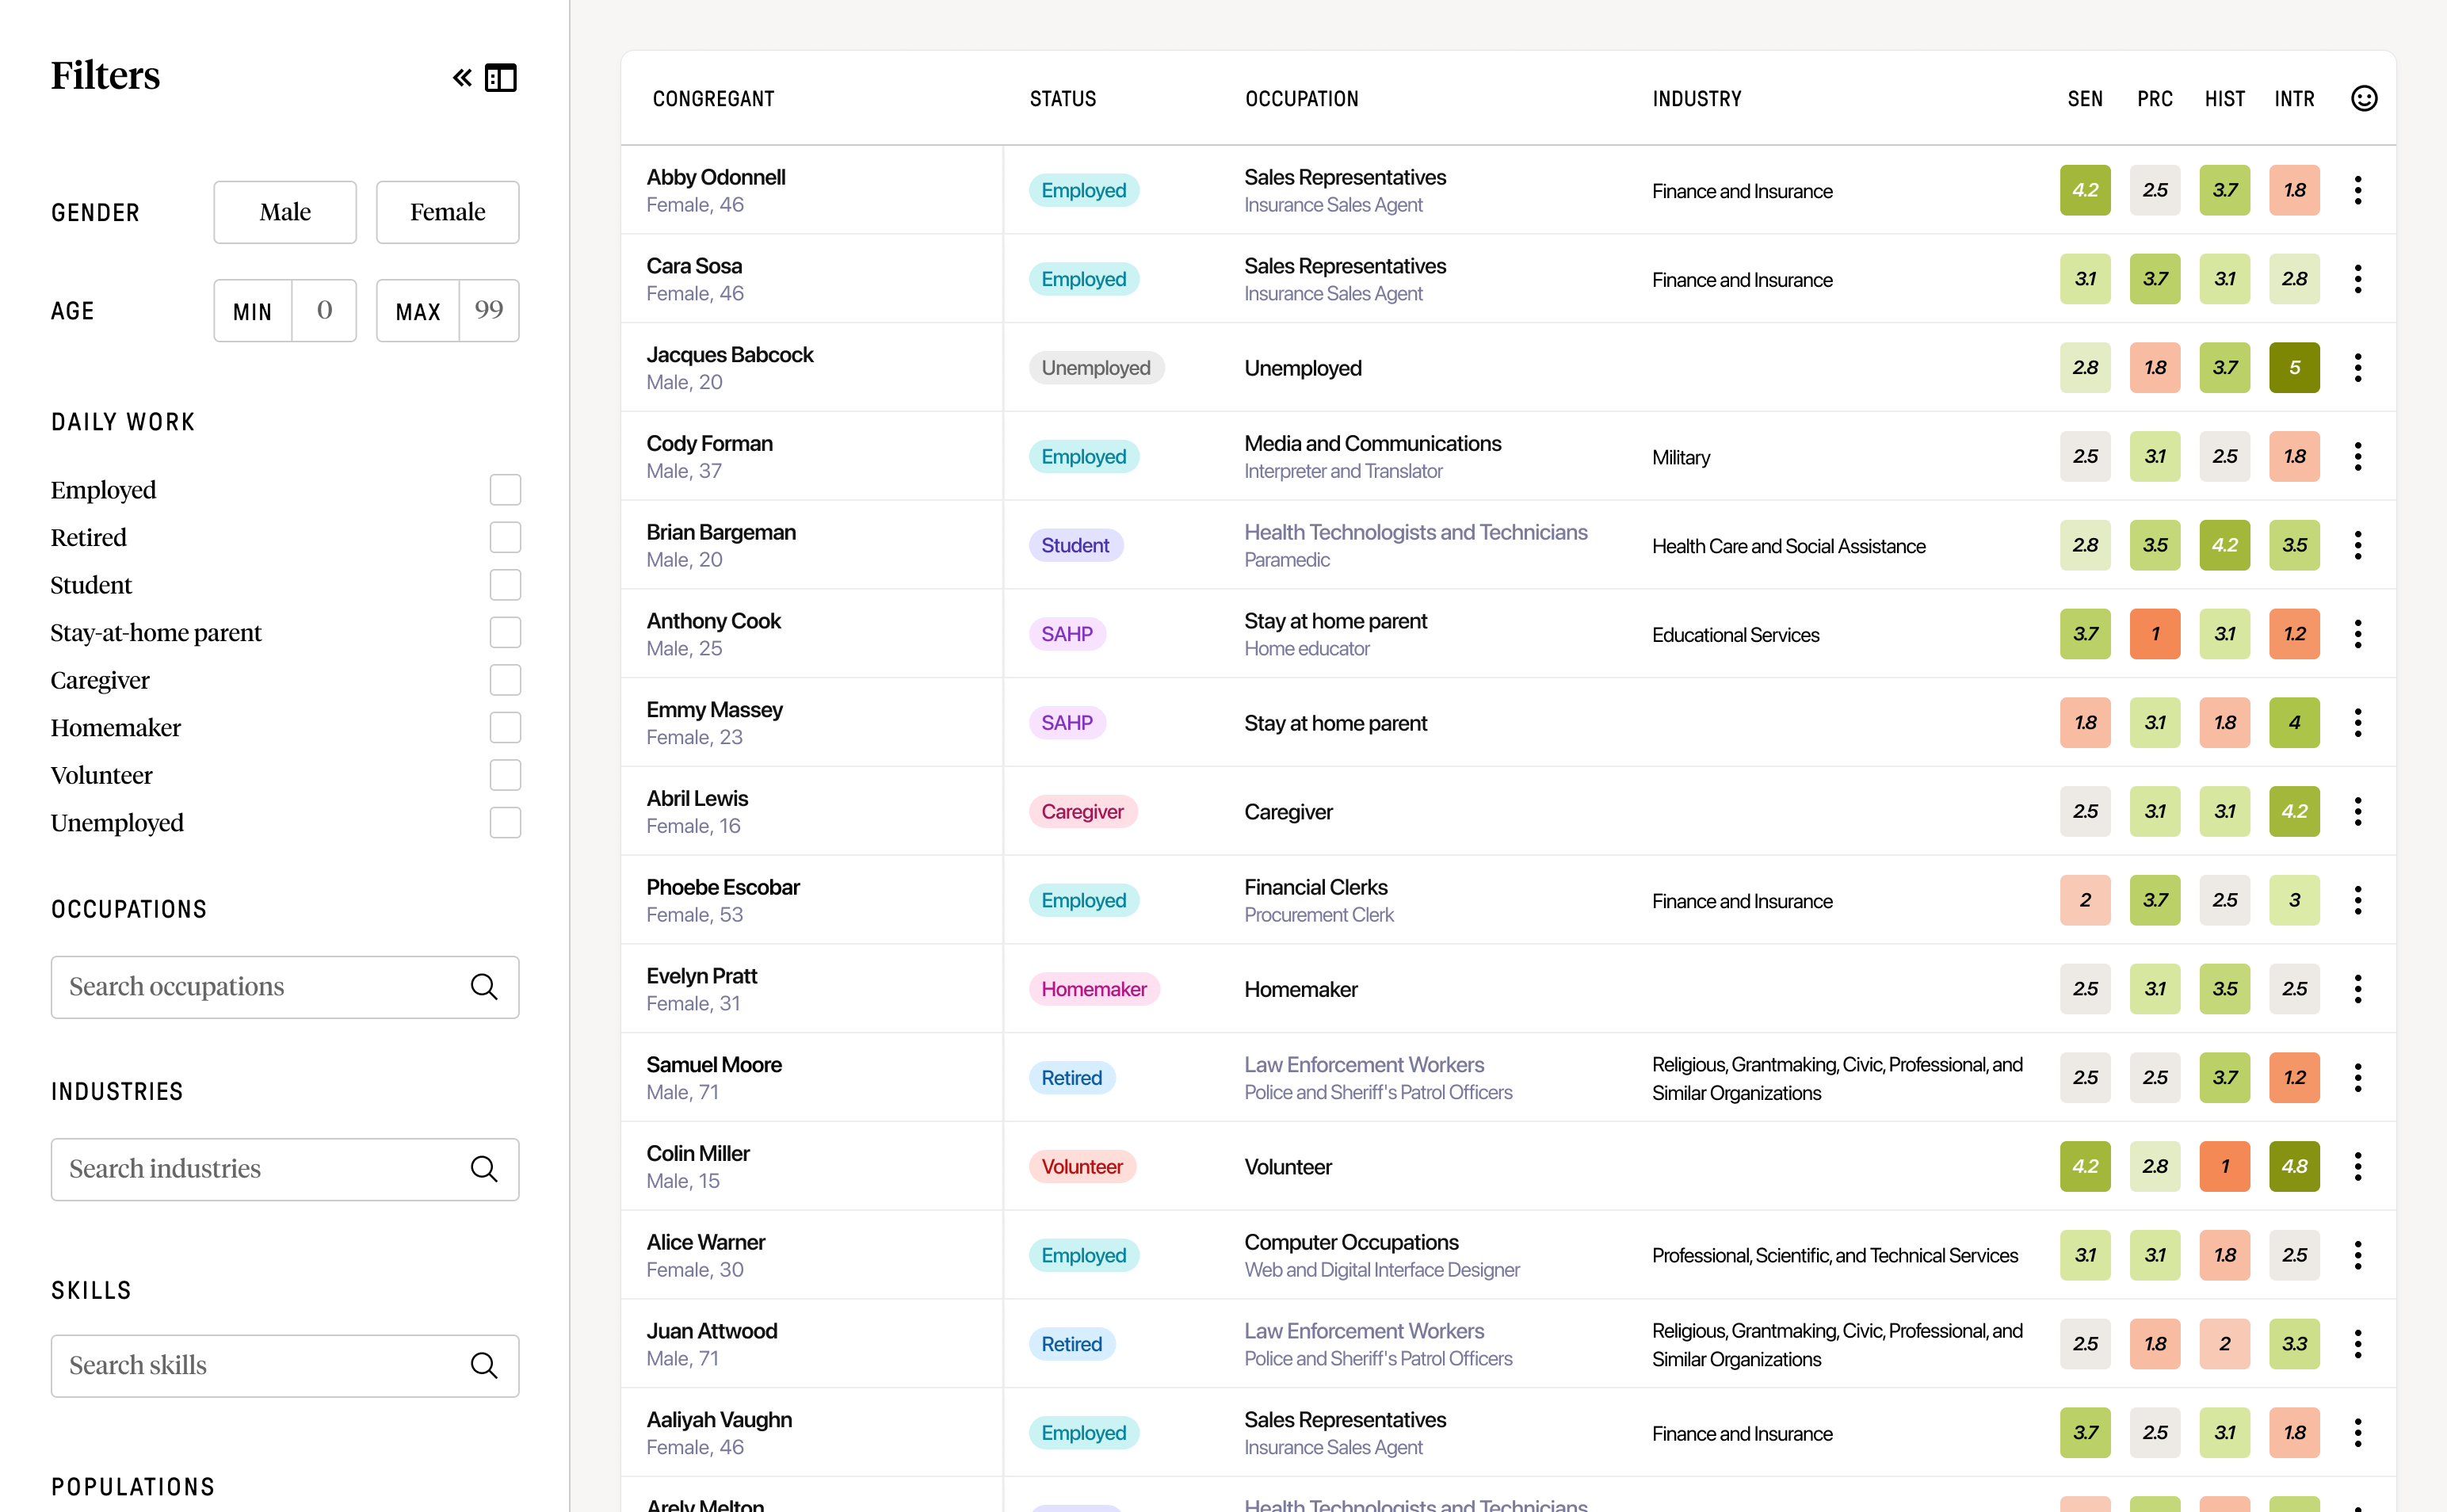Click the Student status badge for Brian Bargeman
The width and height of the screenshot is (2447, 1512).
coord(1075,545)
